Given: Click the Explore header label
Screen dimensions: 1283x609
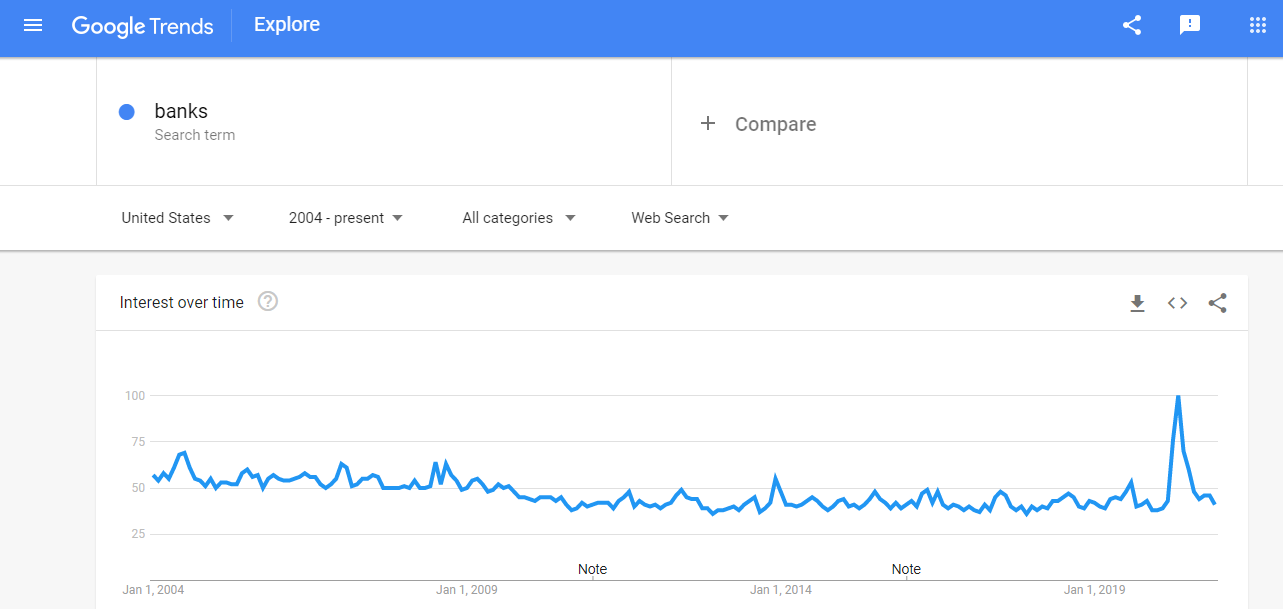Looking at the screenshot, I should (x=287, y=25).
